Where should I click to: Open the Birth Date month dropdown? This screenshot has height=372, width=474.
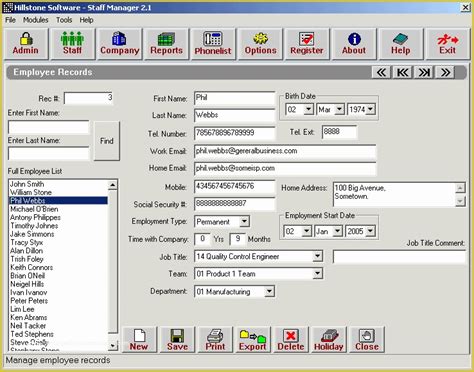(x=339, y=109)
